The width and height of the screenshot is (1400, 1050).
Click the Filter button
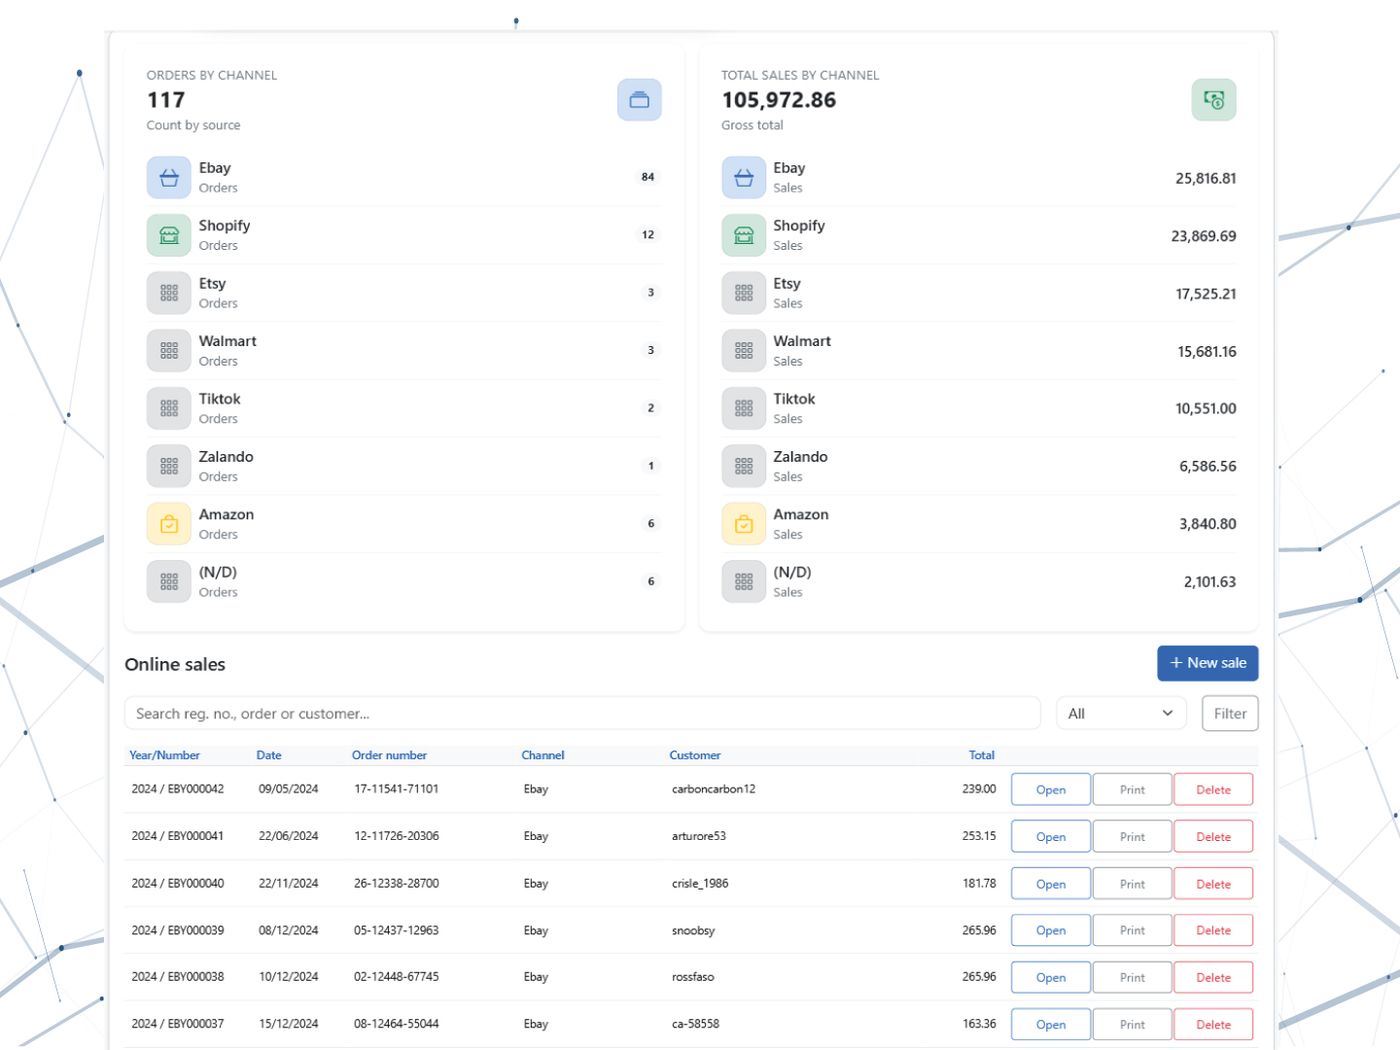1230,714
